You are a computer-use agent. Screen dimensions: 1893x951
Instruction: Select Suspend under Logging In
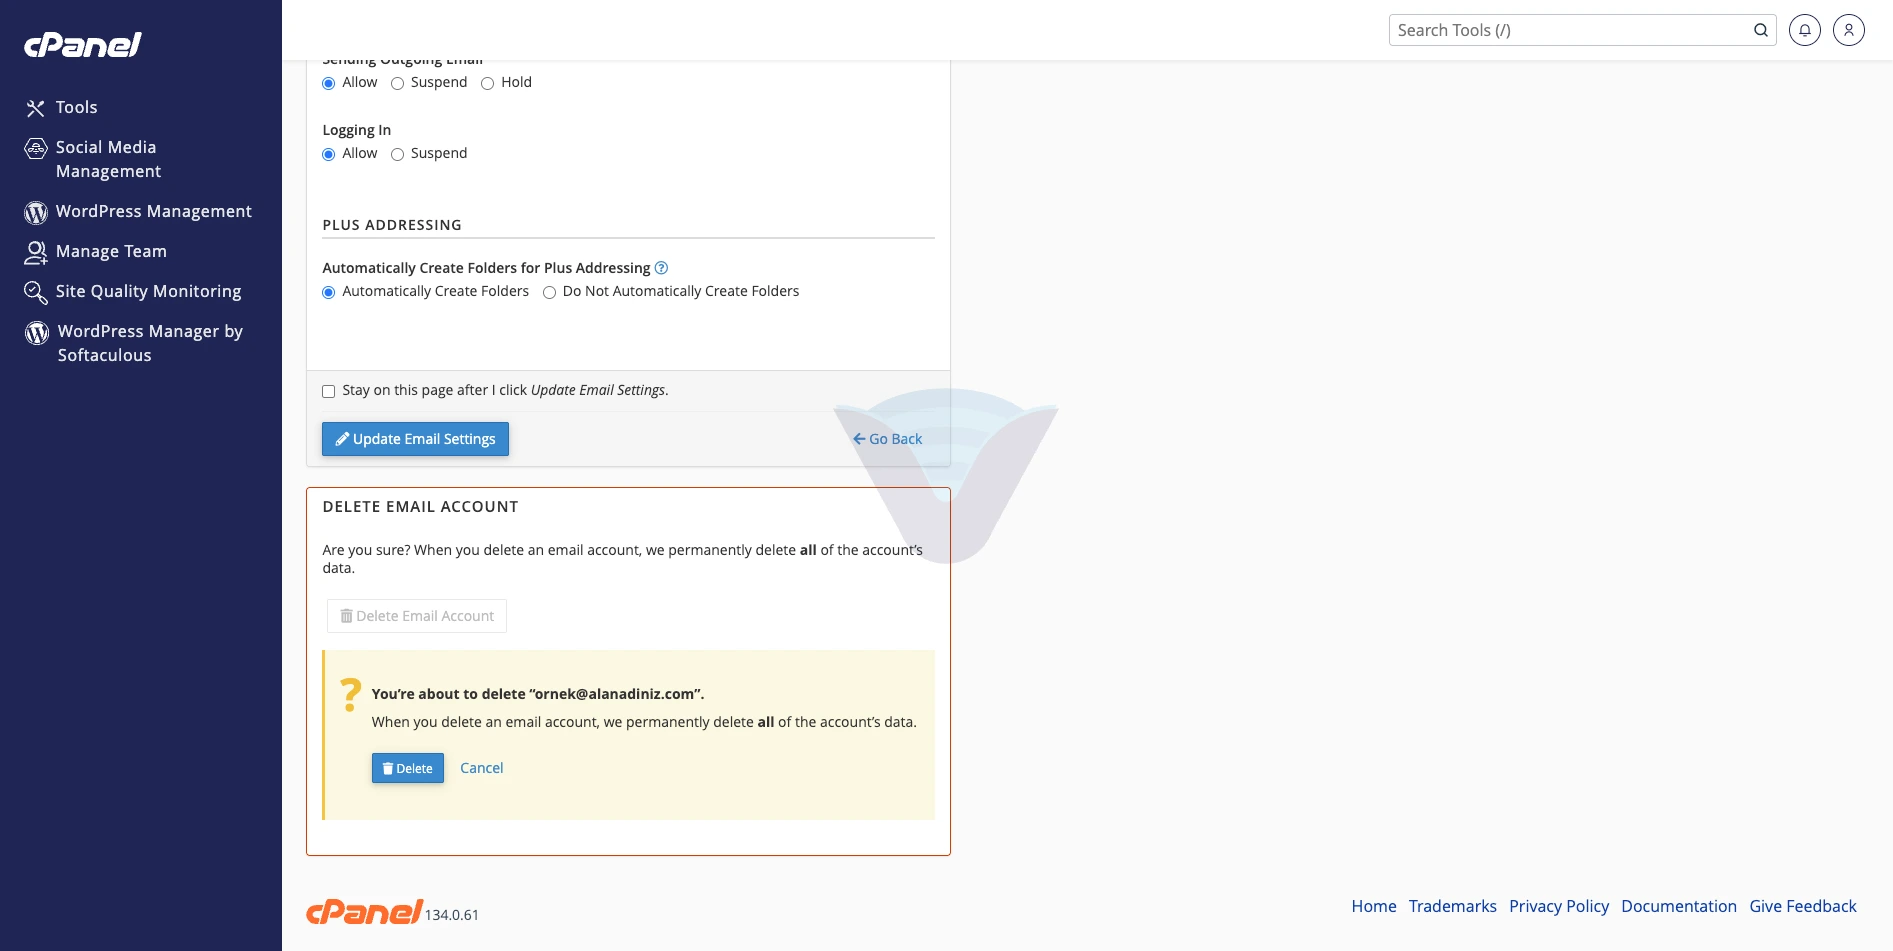tap(397, 154)
